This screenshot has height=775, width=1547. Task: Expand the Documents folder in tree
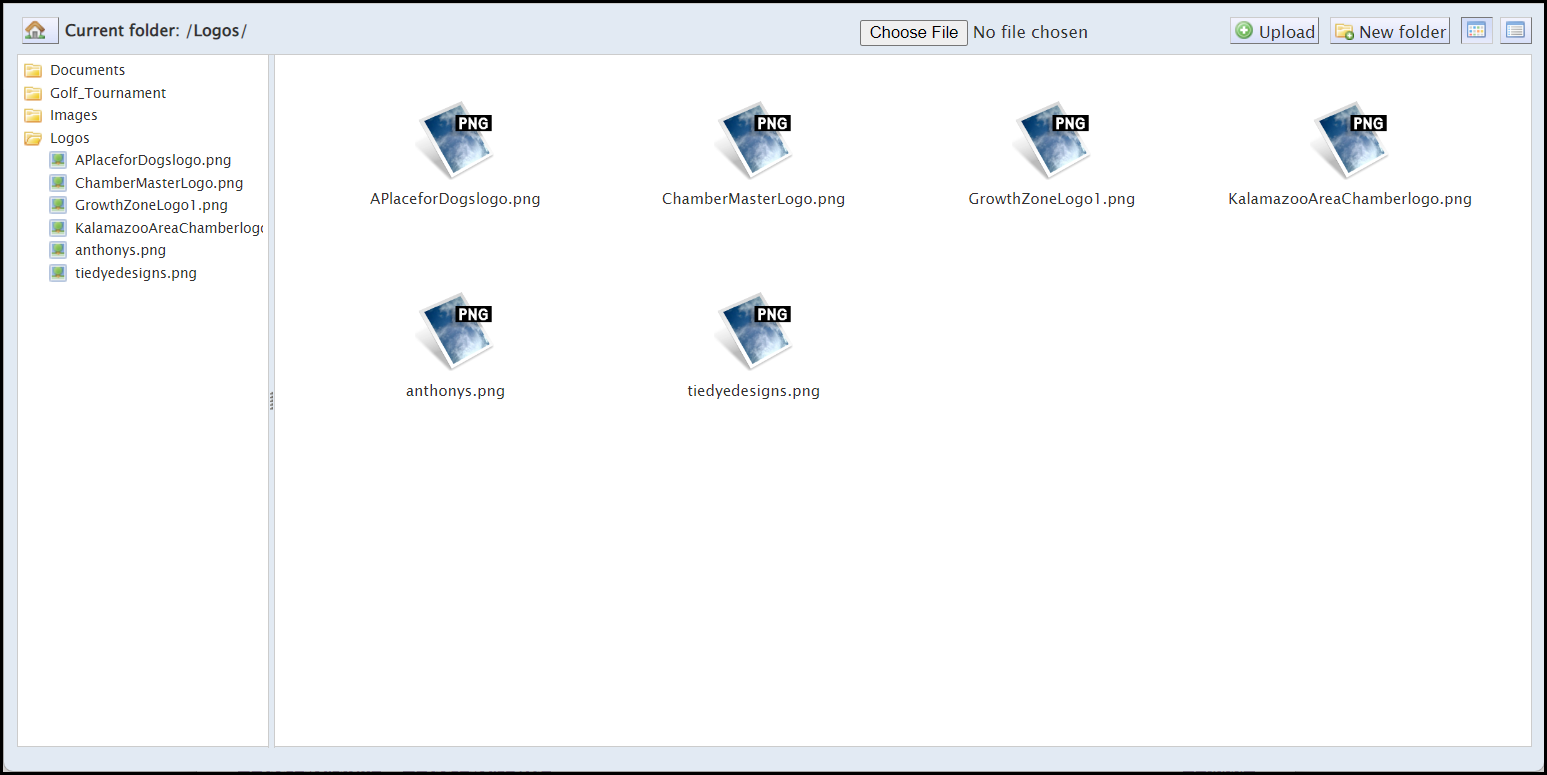click(x=87, y=70)
